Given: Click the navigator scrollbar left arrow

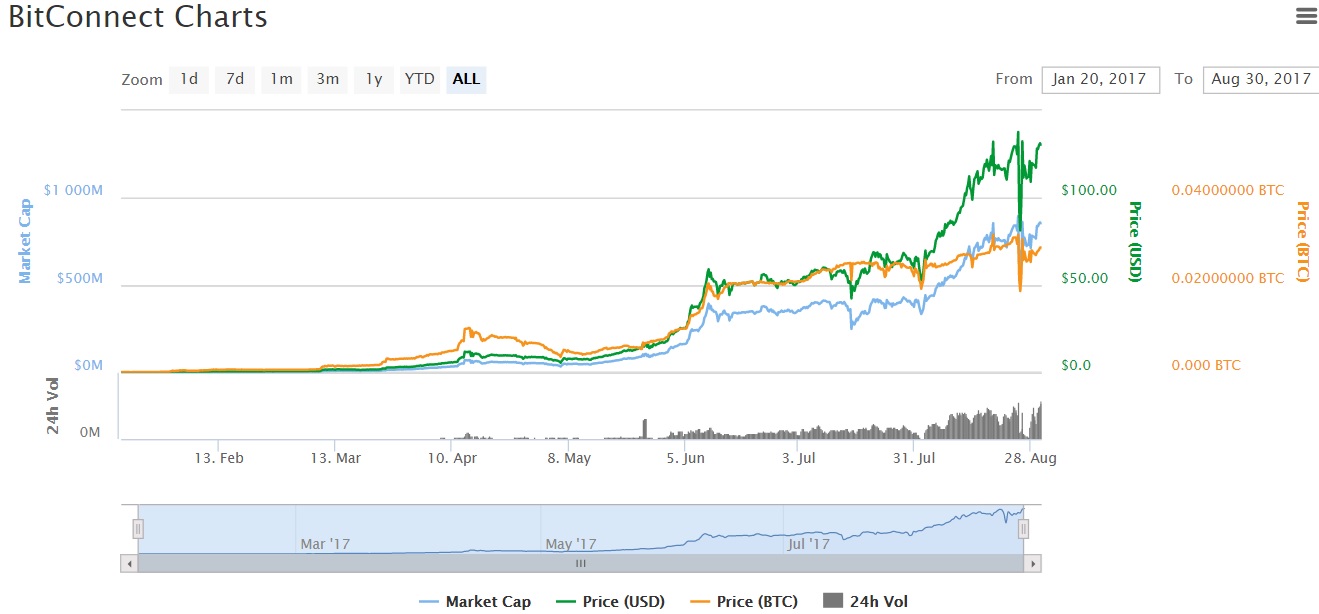Looking at the screenshot, I should tap(129, 564).
